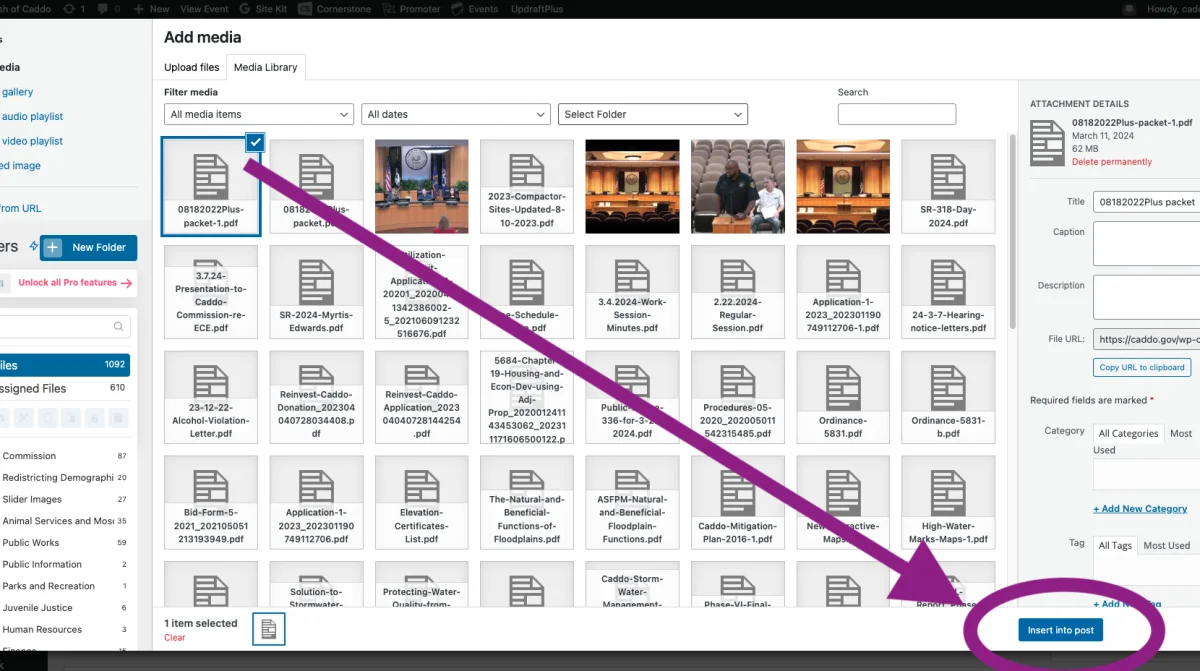The image size is (1200, 671).
Task: Click the Events icon in admin bar
Action: 459,9
